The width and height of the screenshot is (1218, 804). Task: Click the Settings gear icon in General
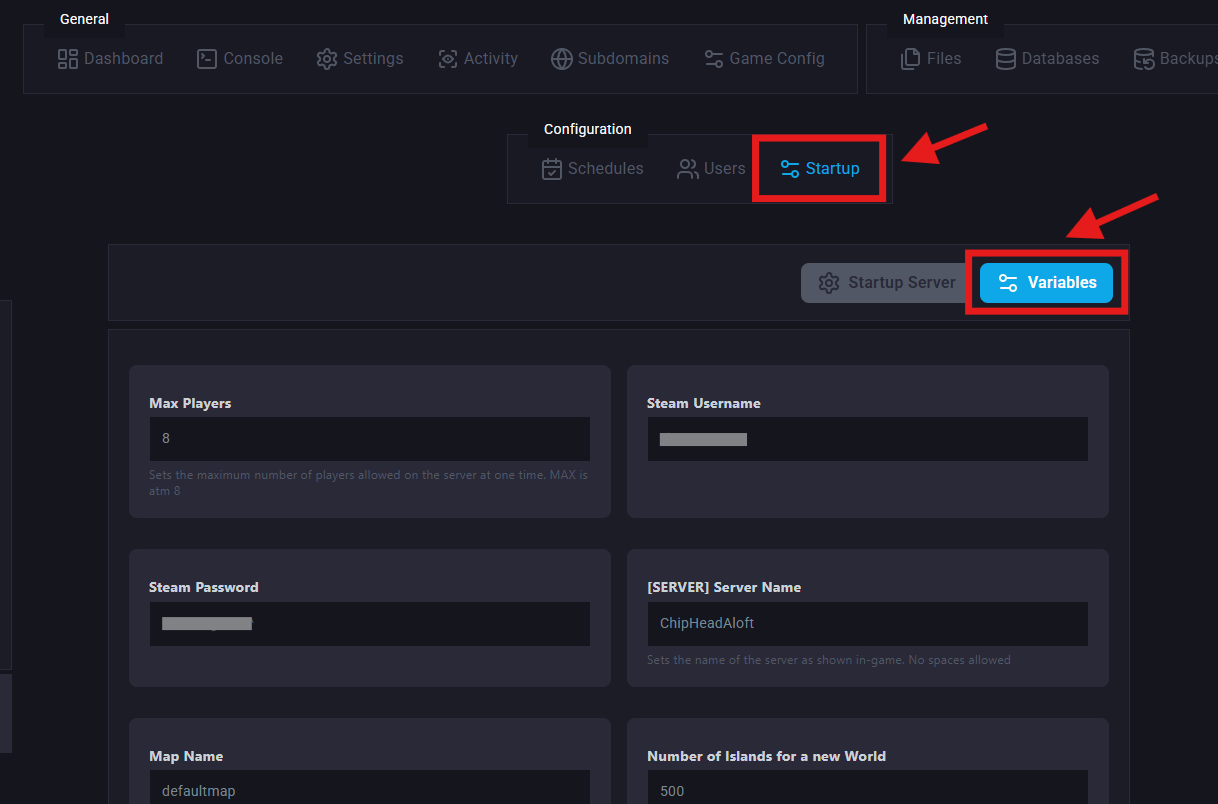(327, 59)
